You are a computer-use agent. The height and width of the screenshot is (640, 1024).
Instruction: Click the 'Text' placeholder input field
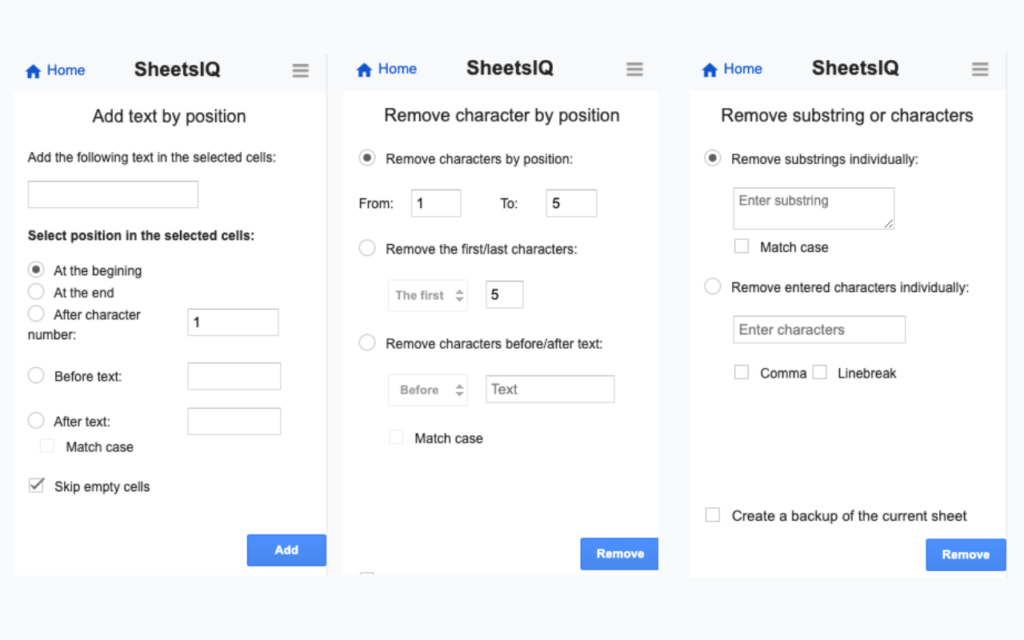click(x=550, y=389)
